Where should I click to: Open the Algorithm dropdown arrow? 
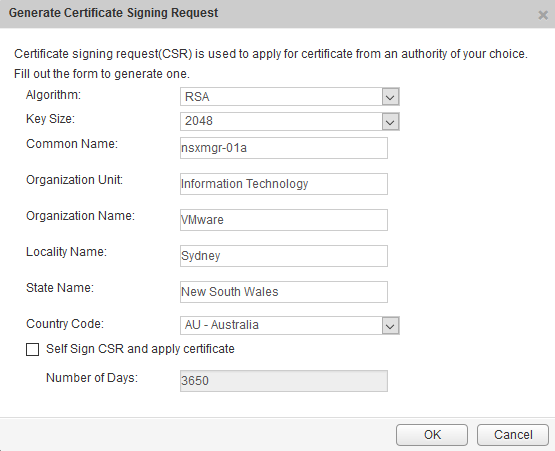390,97
